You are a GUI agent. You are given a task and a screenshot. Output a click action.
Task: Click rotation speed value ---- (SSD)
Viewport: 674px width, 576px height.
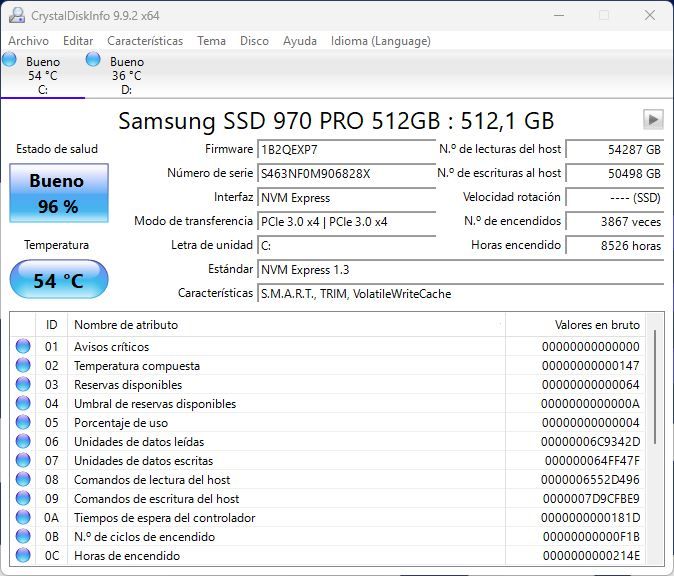615,198
